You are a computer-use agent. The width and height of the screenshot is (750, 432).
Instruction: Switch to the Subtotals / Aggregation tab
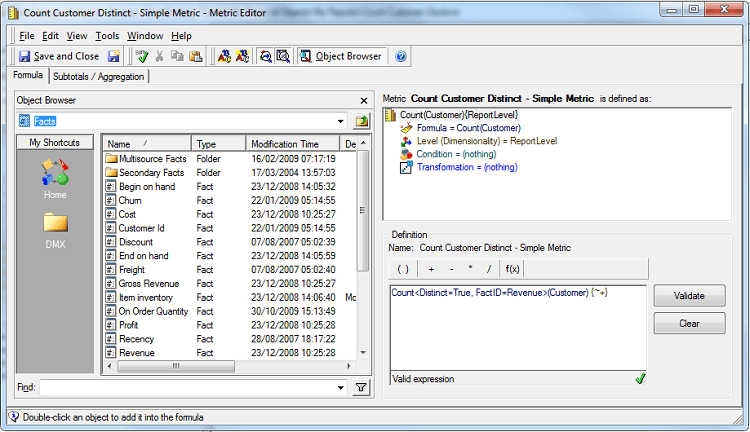coord(98,76)
